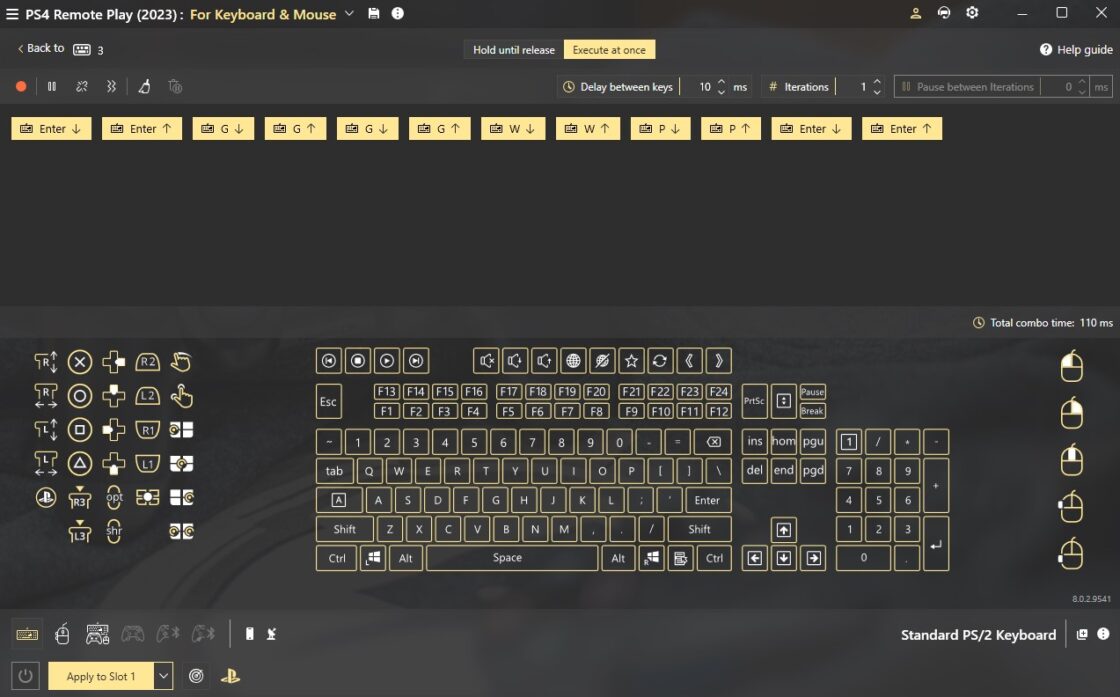Image resolution: width=1120 pixels, height=697 pixels.
Task: Click the favorites star key icon
Action: pos(631,361)
